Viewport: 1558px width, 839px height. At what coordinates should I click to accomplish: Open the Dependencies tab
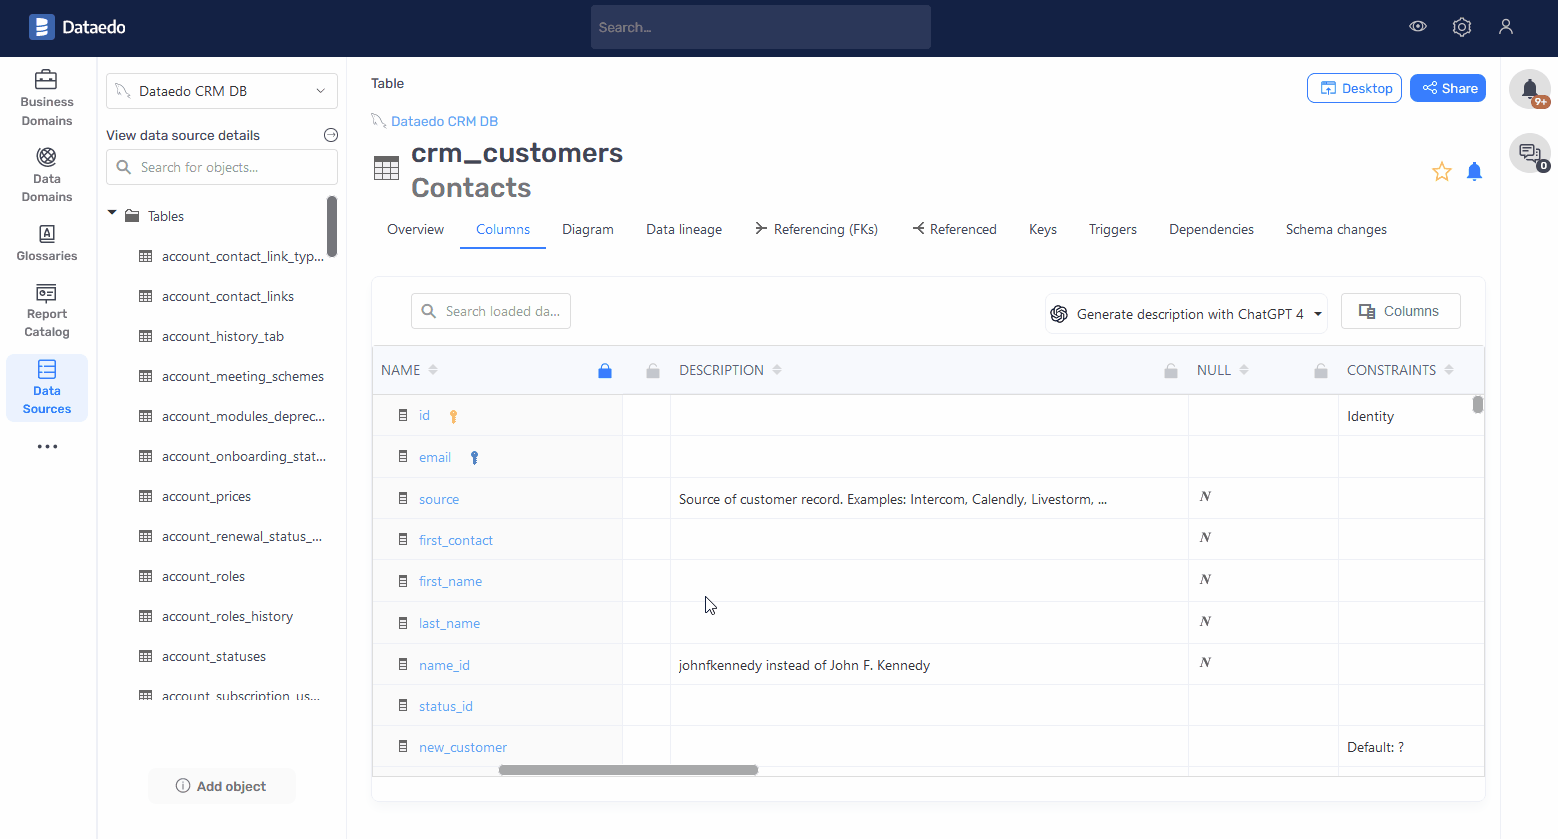[x=1211, y=229]
